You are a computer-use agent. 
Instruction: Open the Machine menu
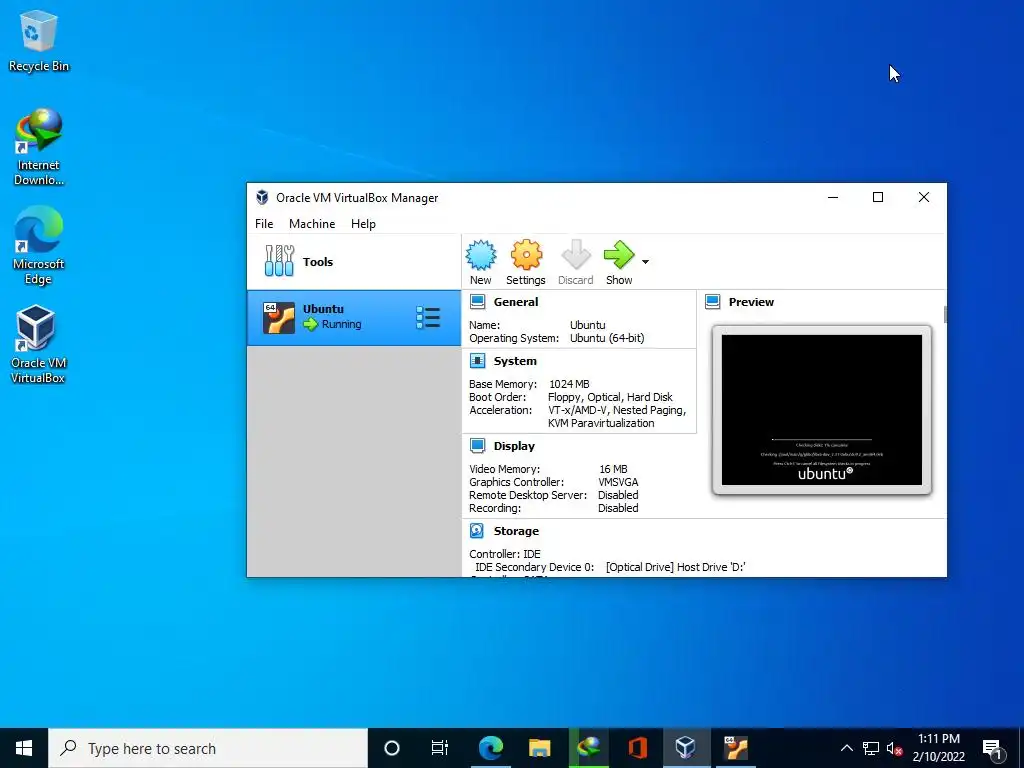click(312, 223)
